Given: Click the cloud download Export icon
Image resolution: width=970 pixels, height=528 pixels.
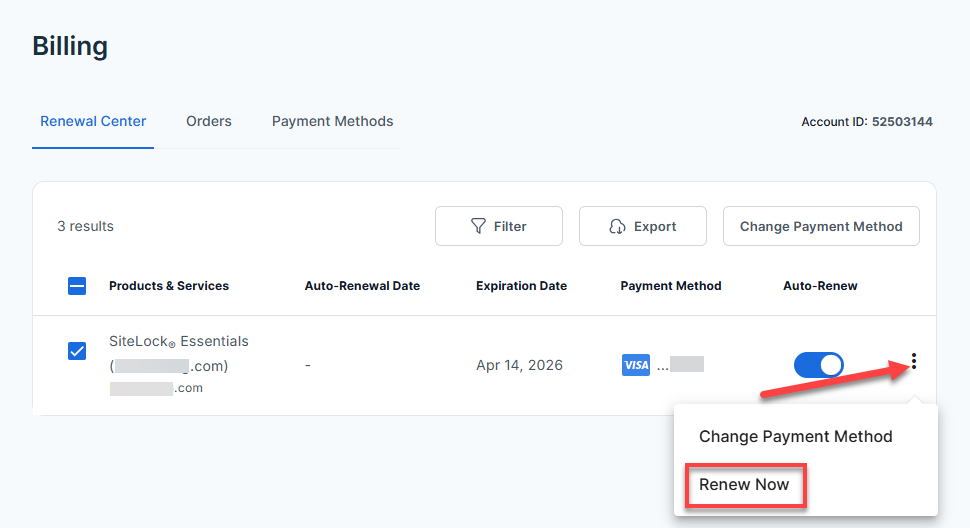Looking at the screenshot, I should (x=618, y=227).
